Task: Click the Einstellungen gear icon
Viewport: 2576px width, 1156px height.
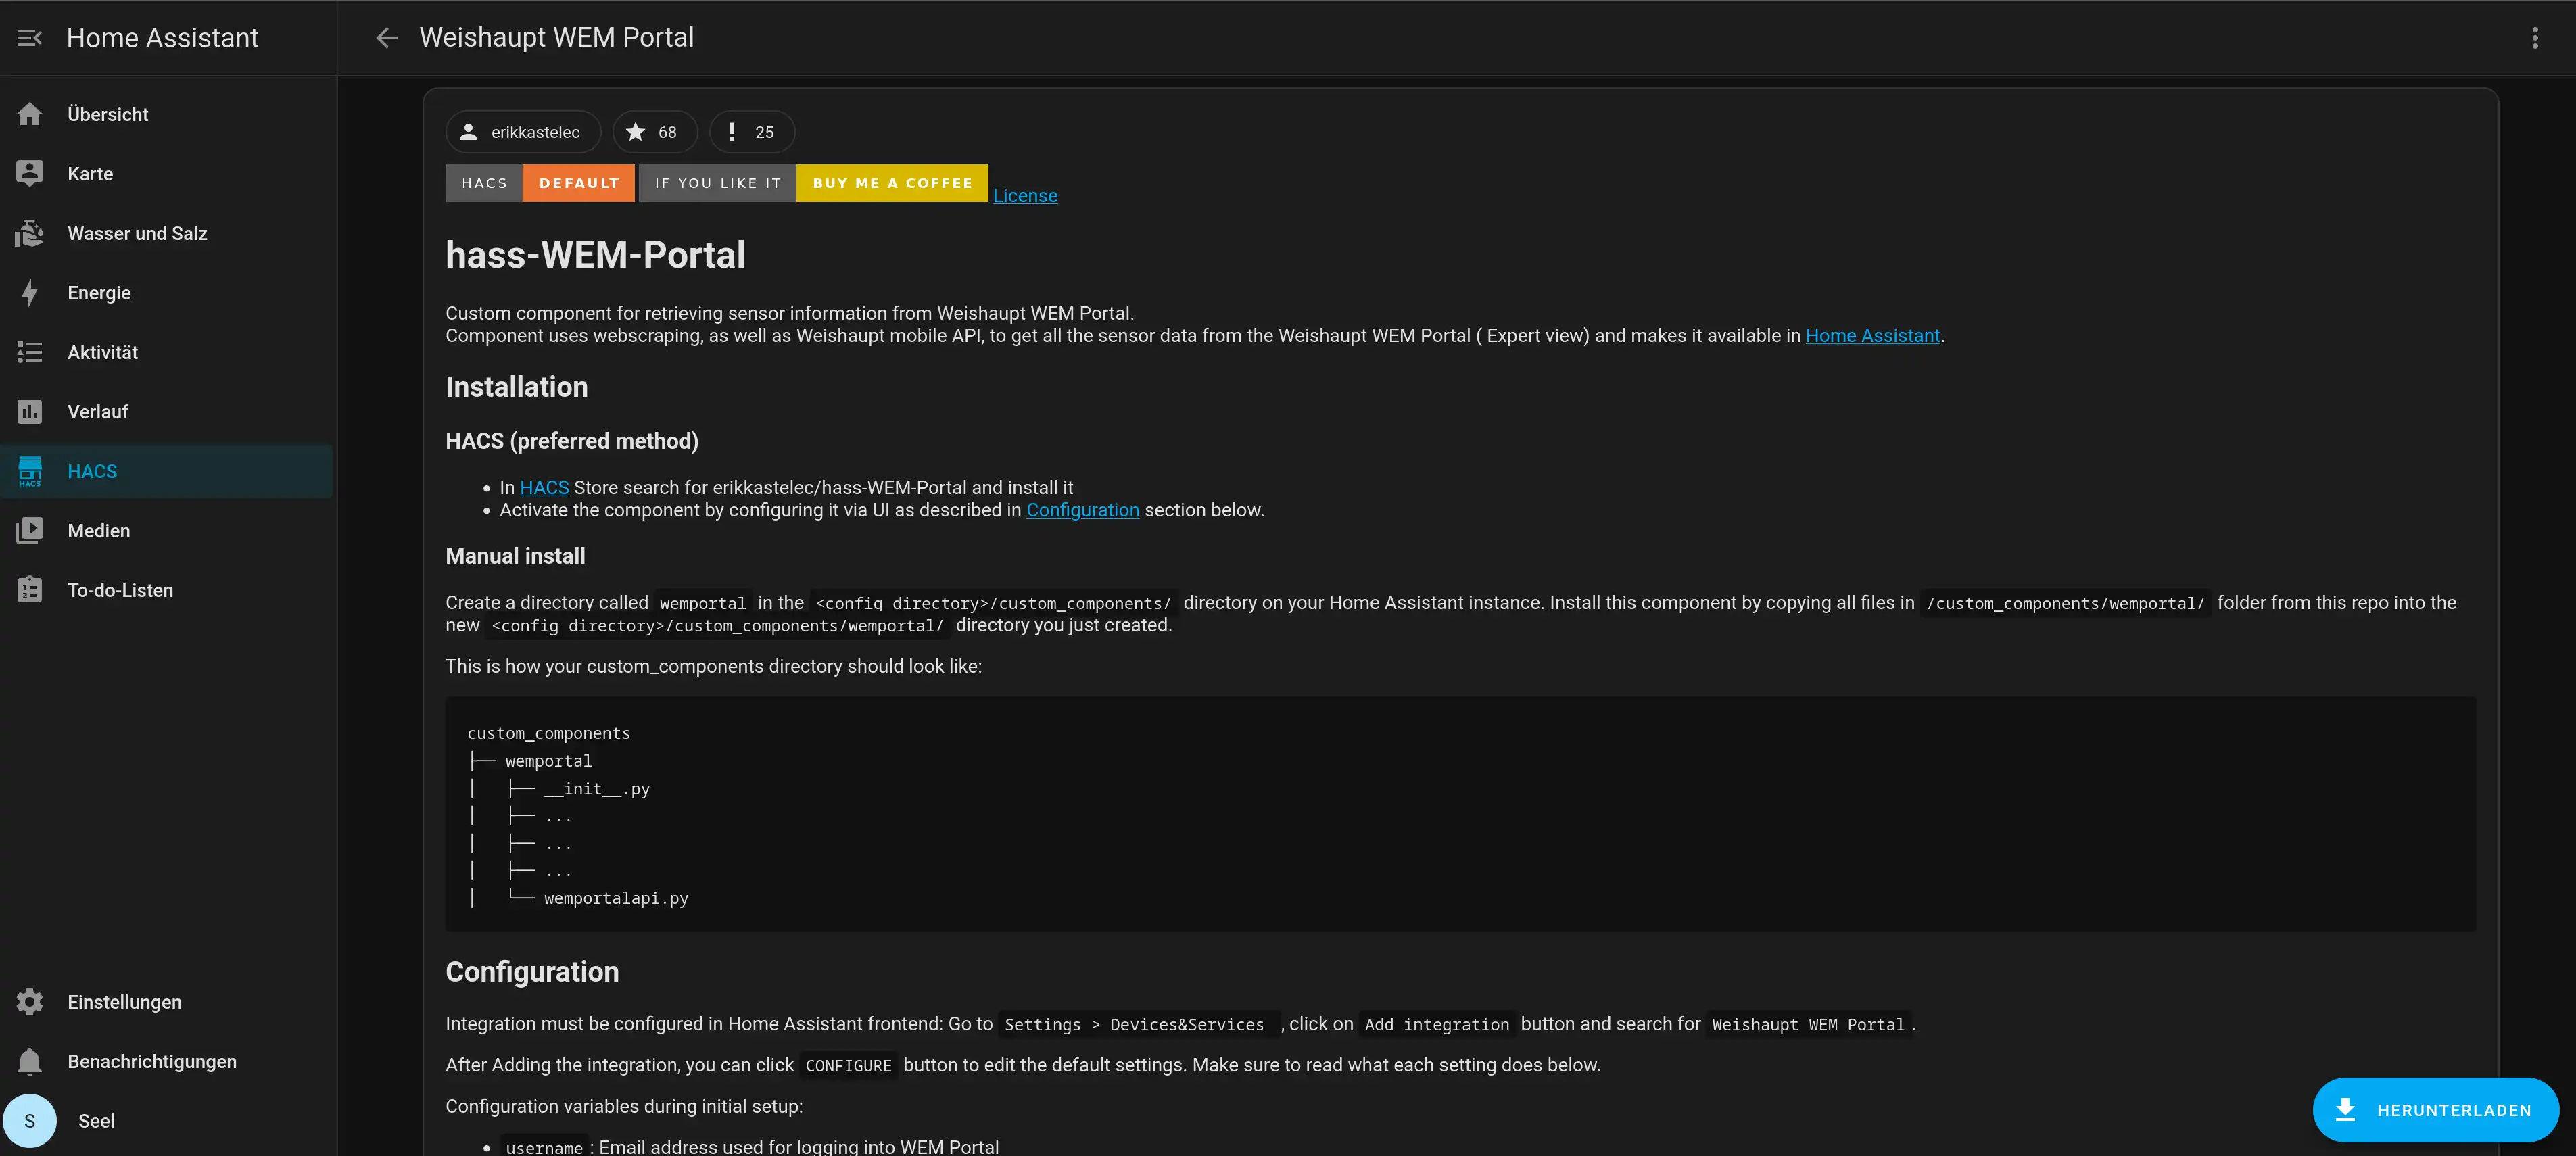Action: pos(30,1001)
